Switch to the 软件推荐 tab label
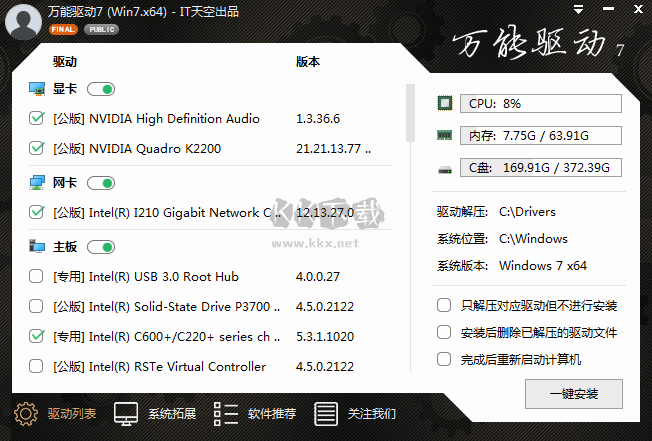This screenshot has width=652, height=441. (272, 414)
